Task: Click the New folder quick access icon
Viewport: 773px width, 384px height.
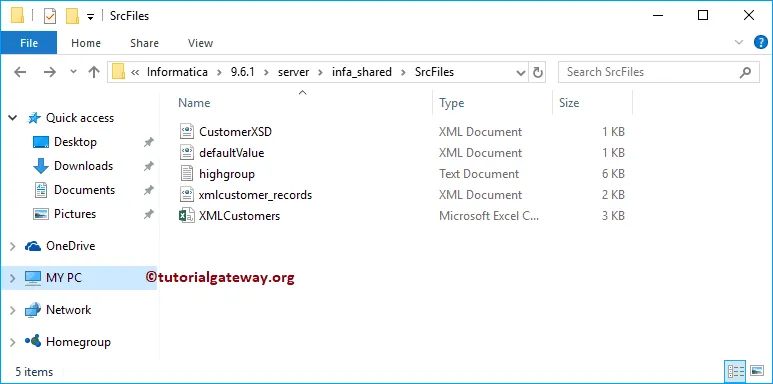Action: click(x=72, y=16)
